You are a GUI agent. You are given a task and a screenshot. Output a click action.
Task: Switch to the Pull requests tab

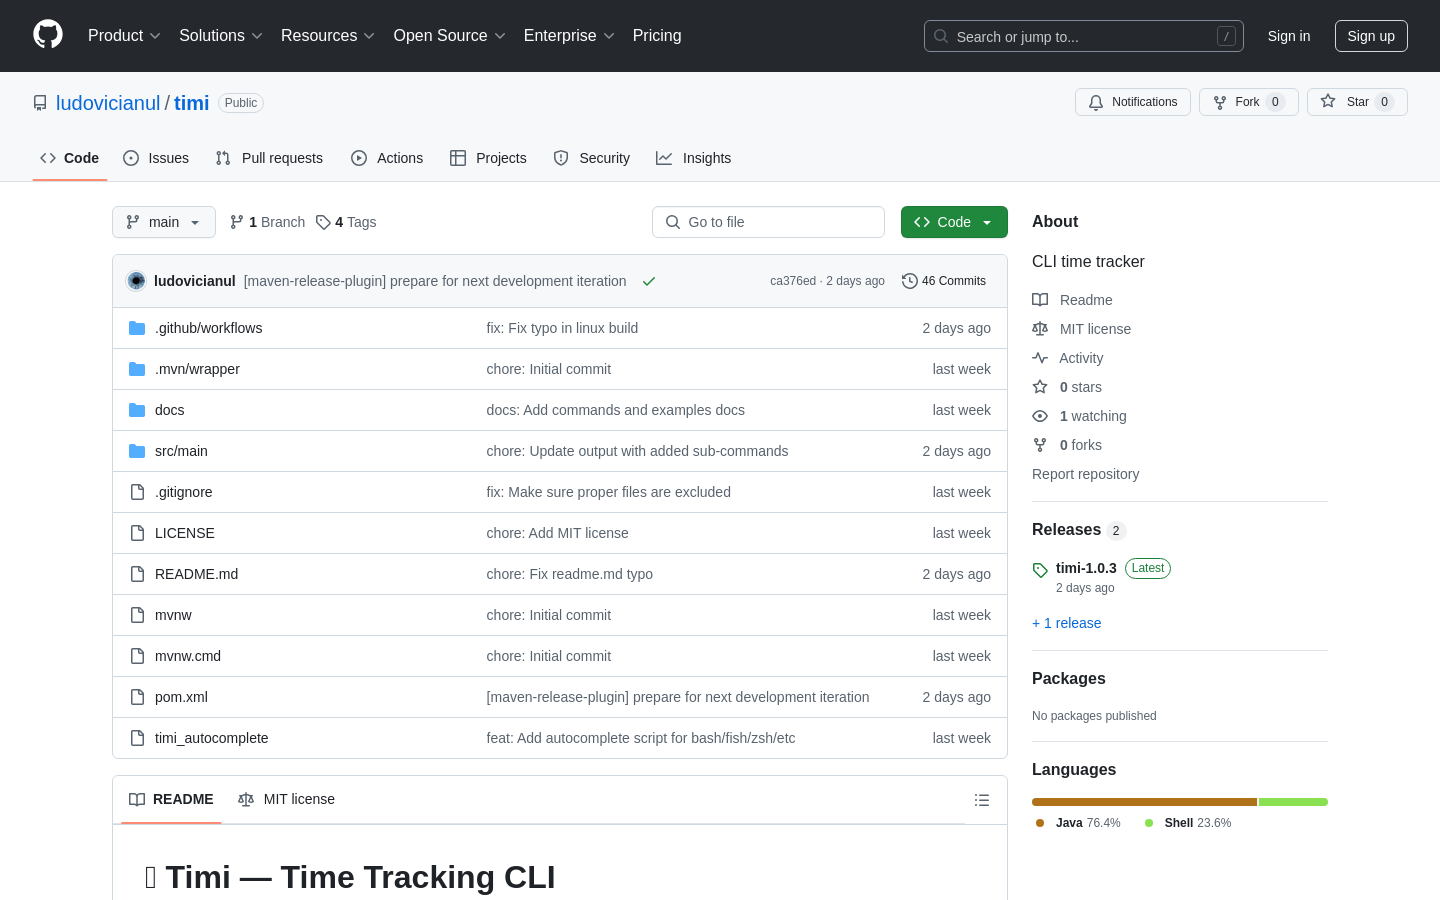(269, 158)
